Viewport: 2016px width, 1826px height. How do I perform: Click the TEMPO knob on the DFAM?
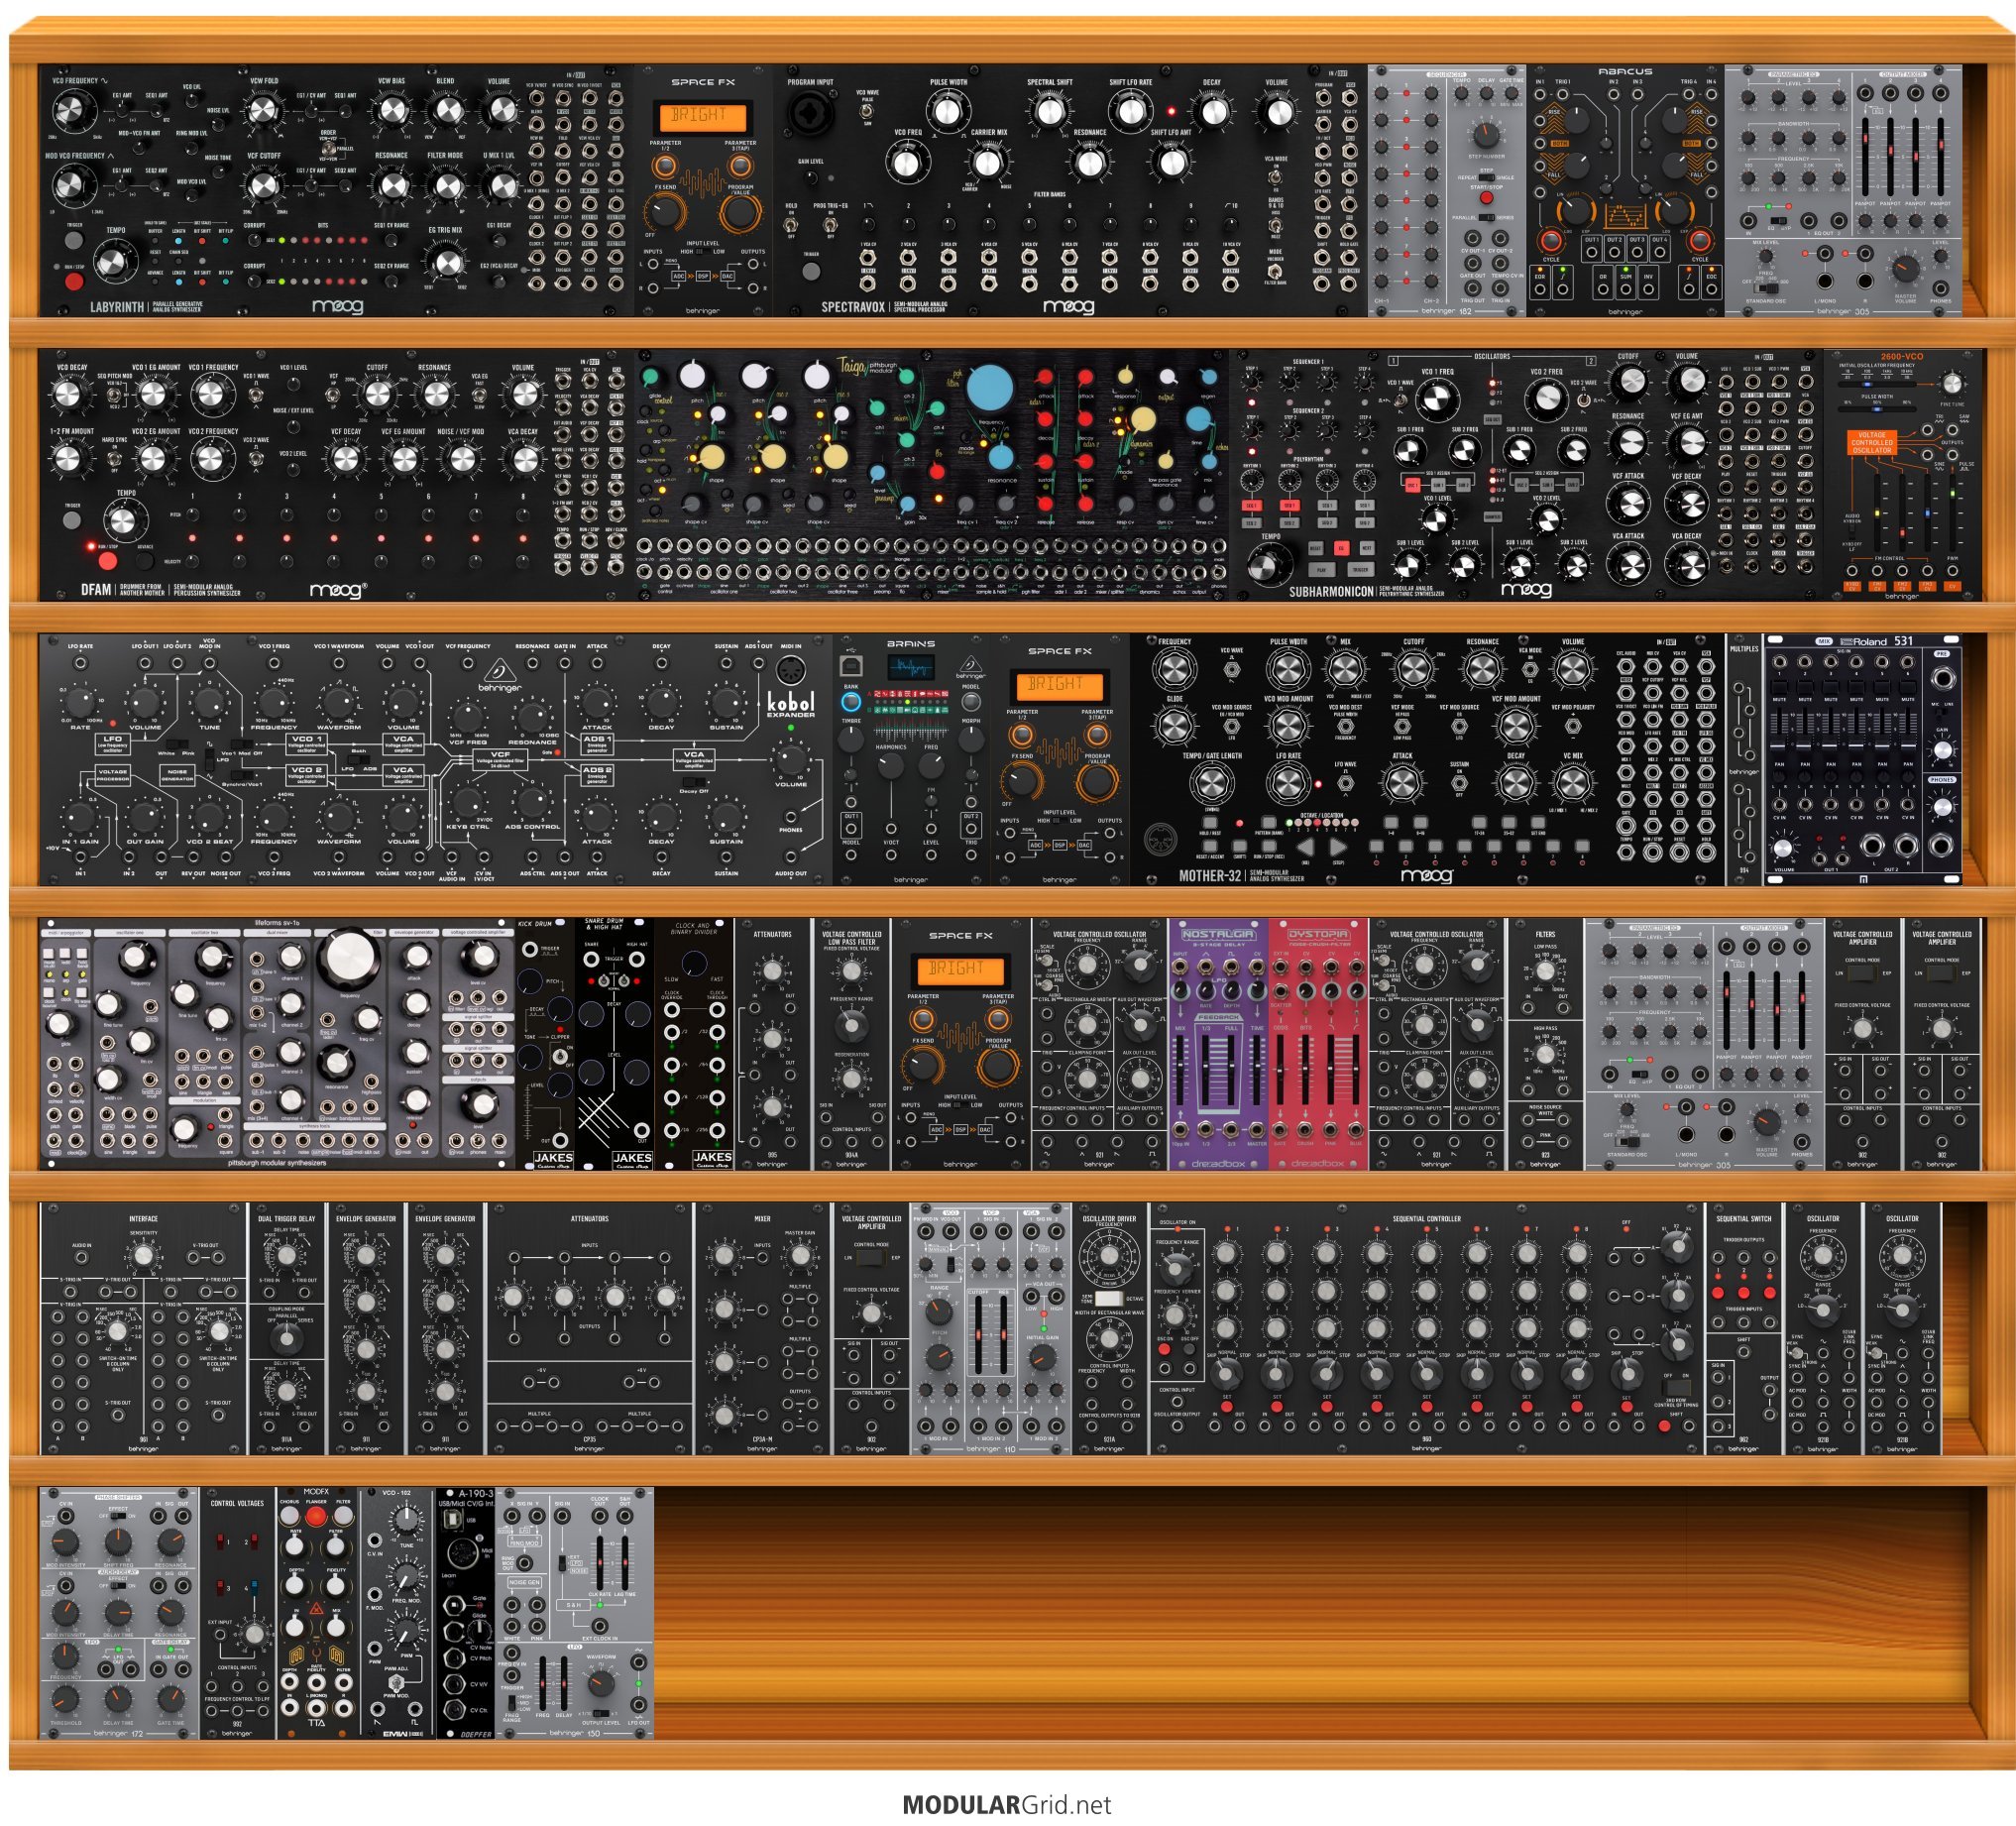pyautogui.click(x=124, y=521)
